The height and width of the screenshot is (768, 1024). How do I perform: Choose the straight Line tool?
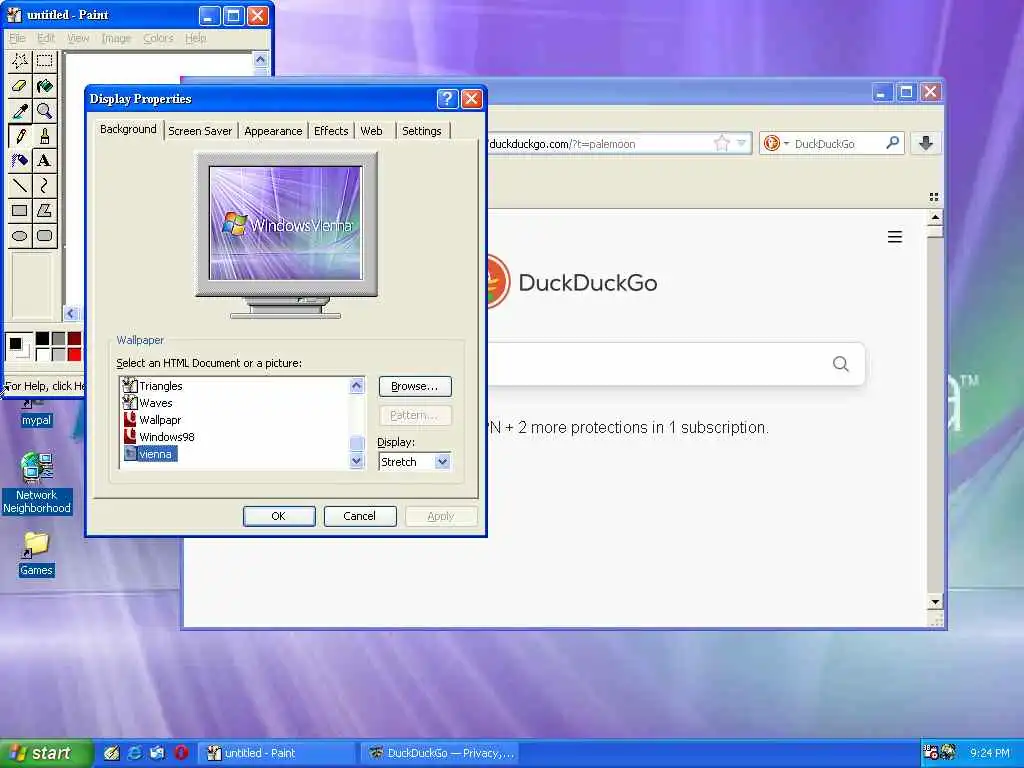pyautogui.click(x=20, y=185)
